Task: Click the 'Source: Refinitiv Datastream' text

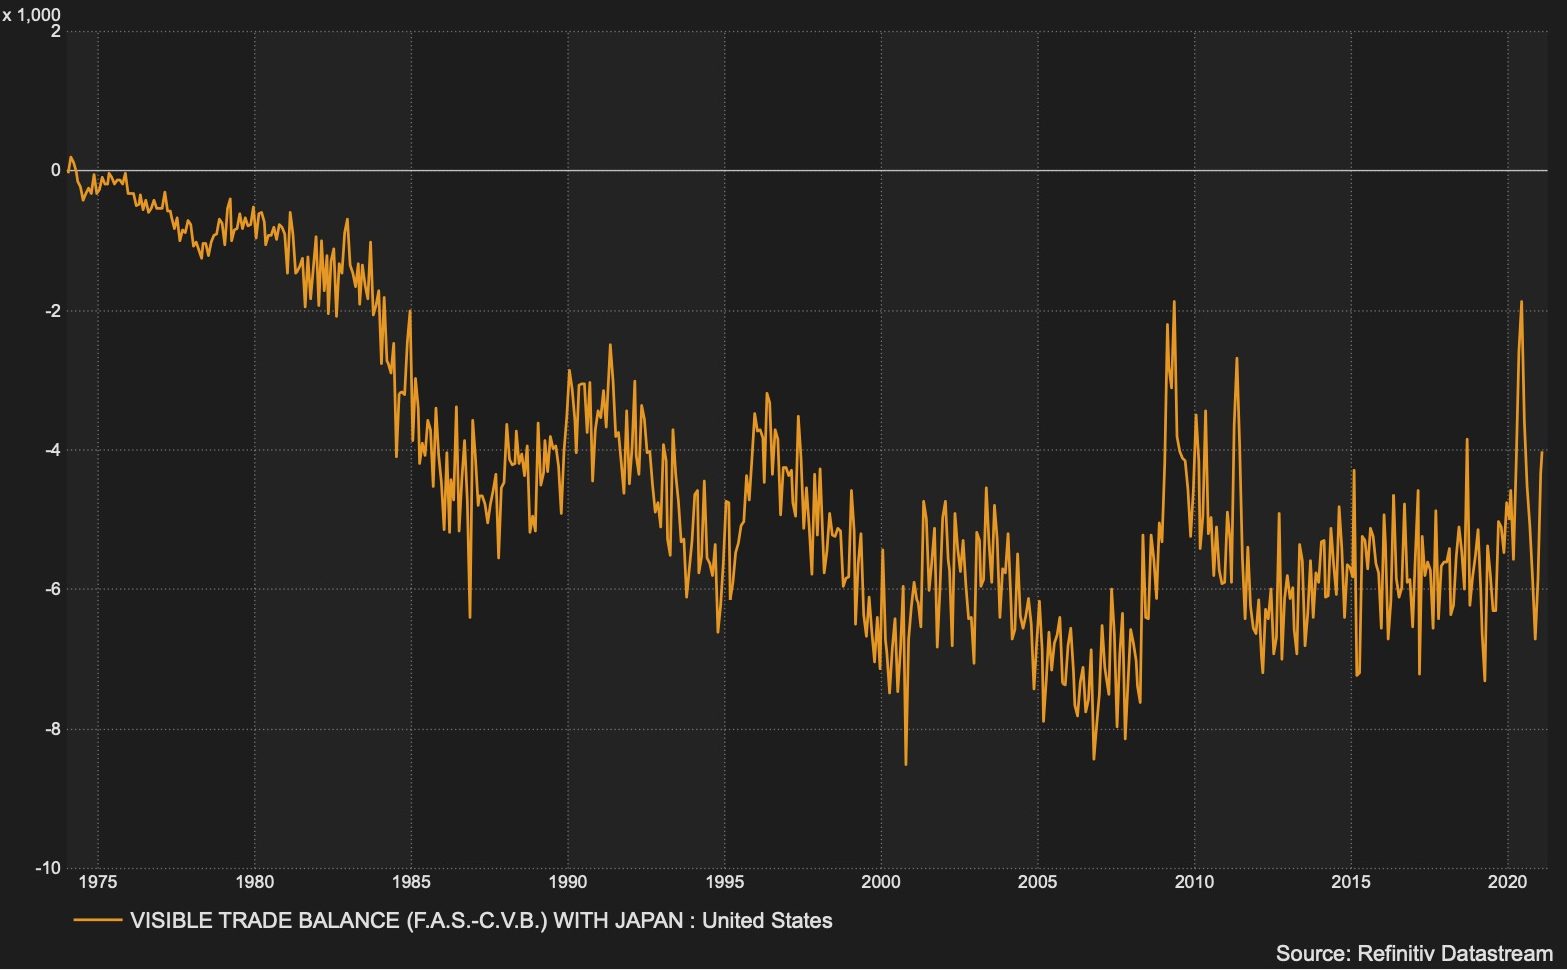Action: [x=1413, y=953]
